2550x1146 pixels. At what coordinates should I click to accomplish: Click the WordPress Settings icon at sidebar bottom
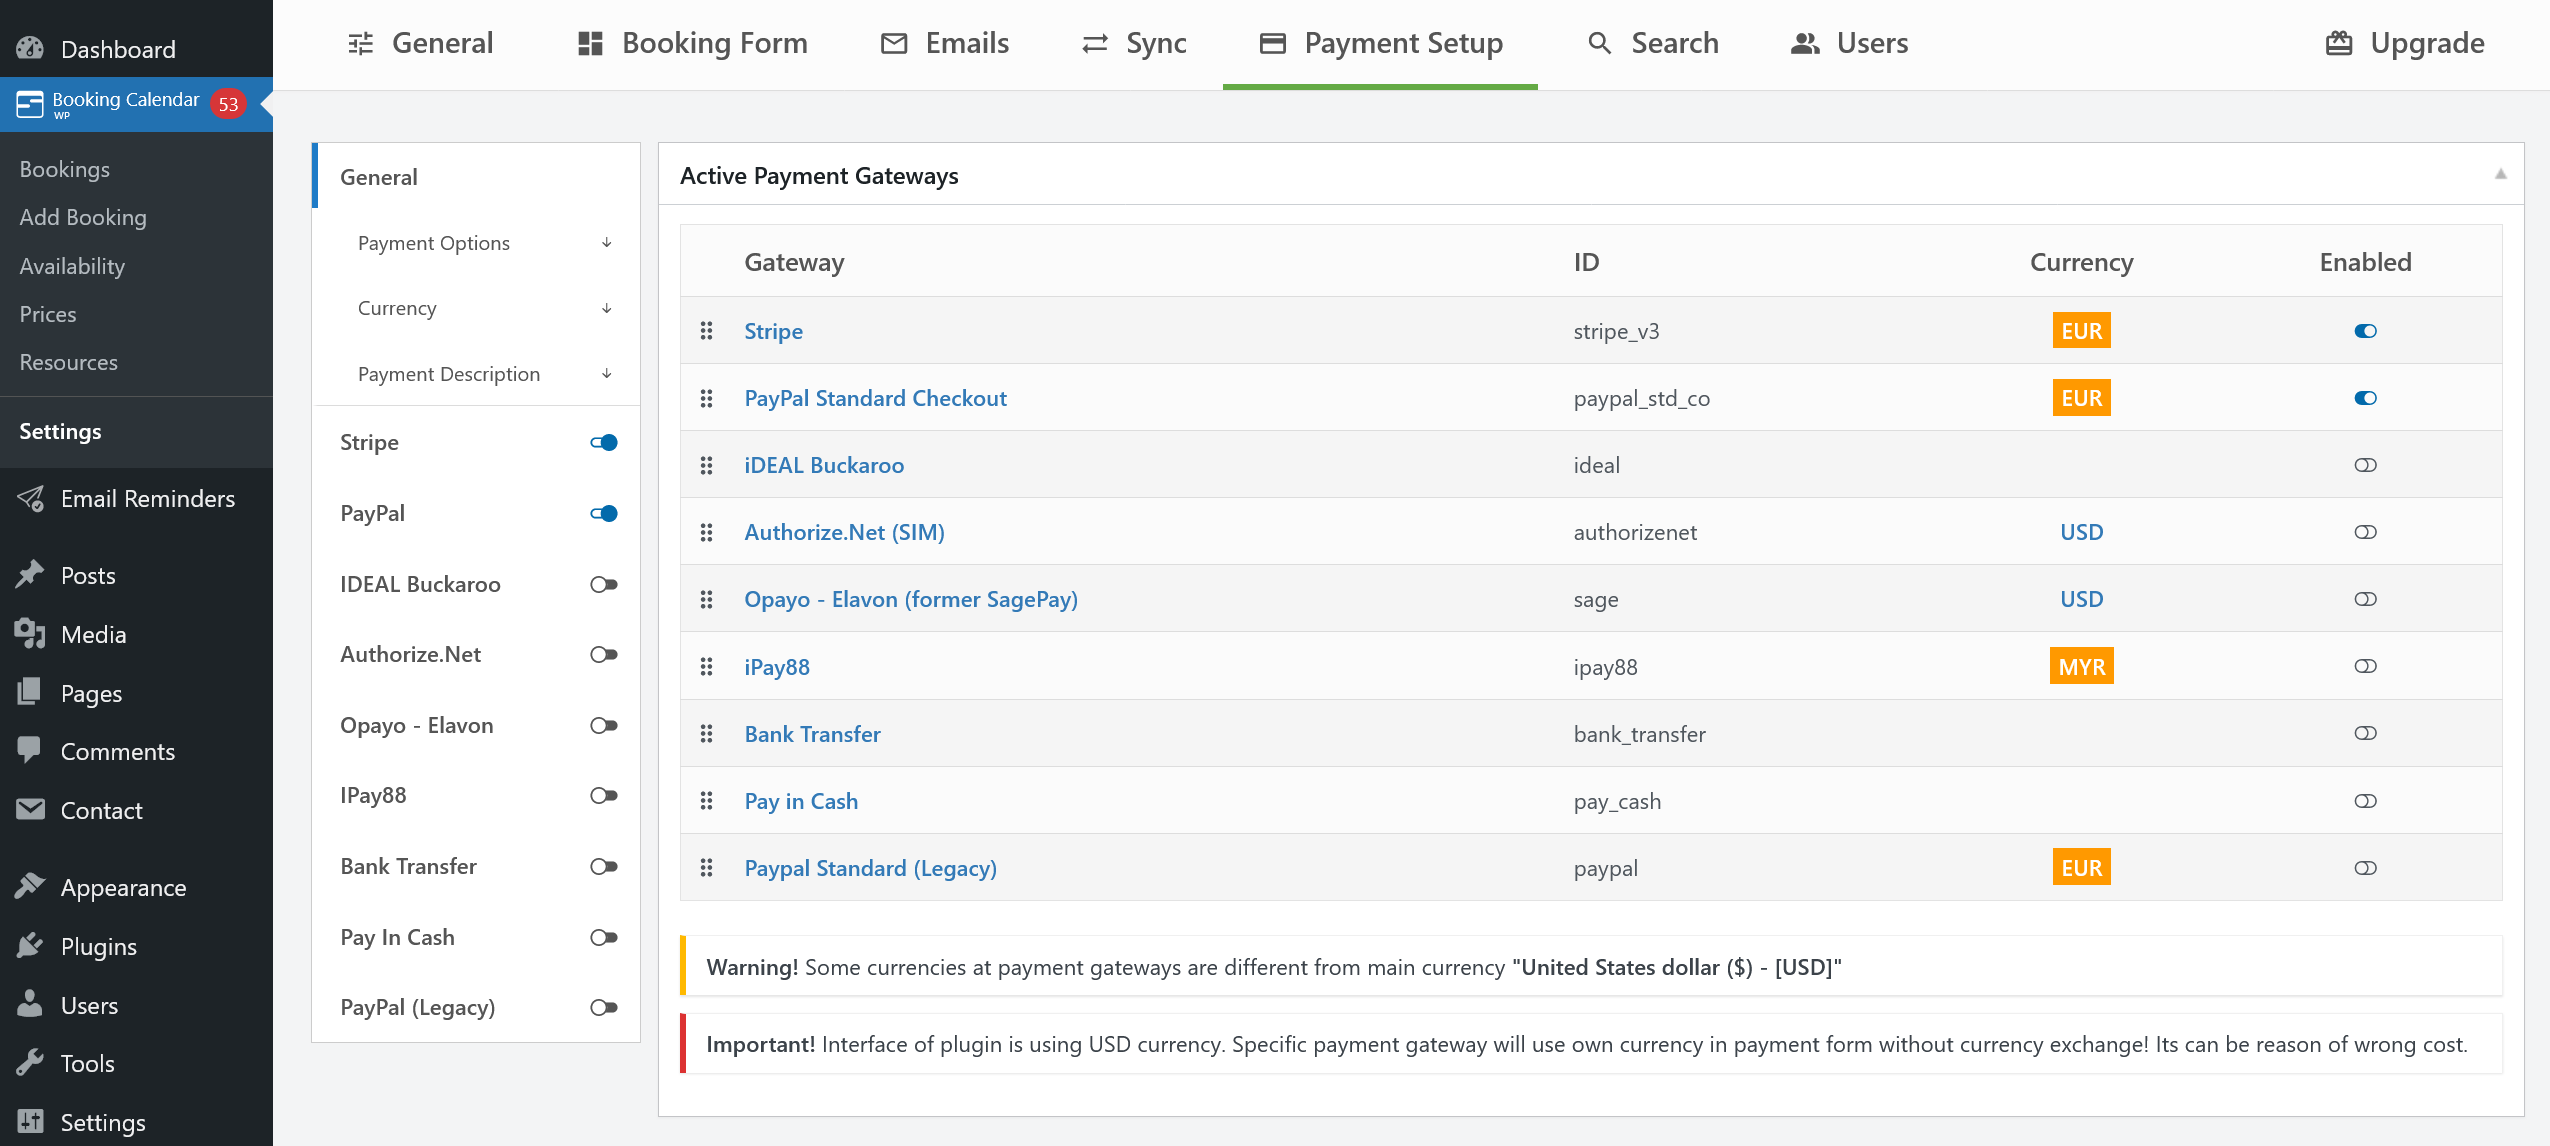(30, 1122)
